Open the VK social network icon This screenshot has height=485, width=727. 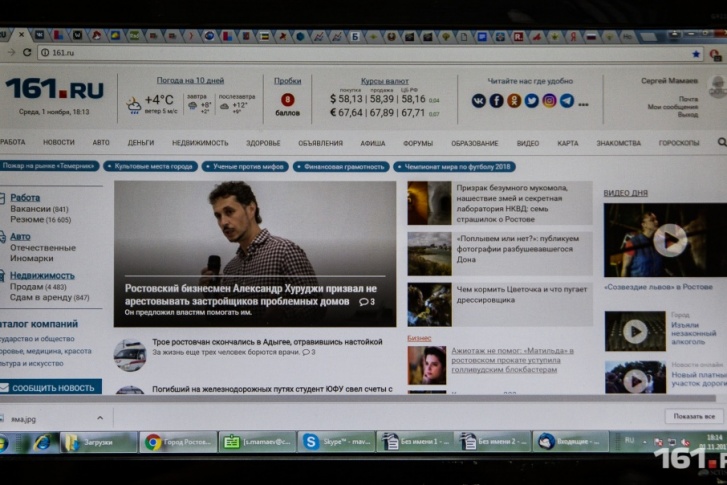478,101
